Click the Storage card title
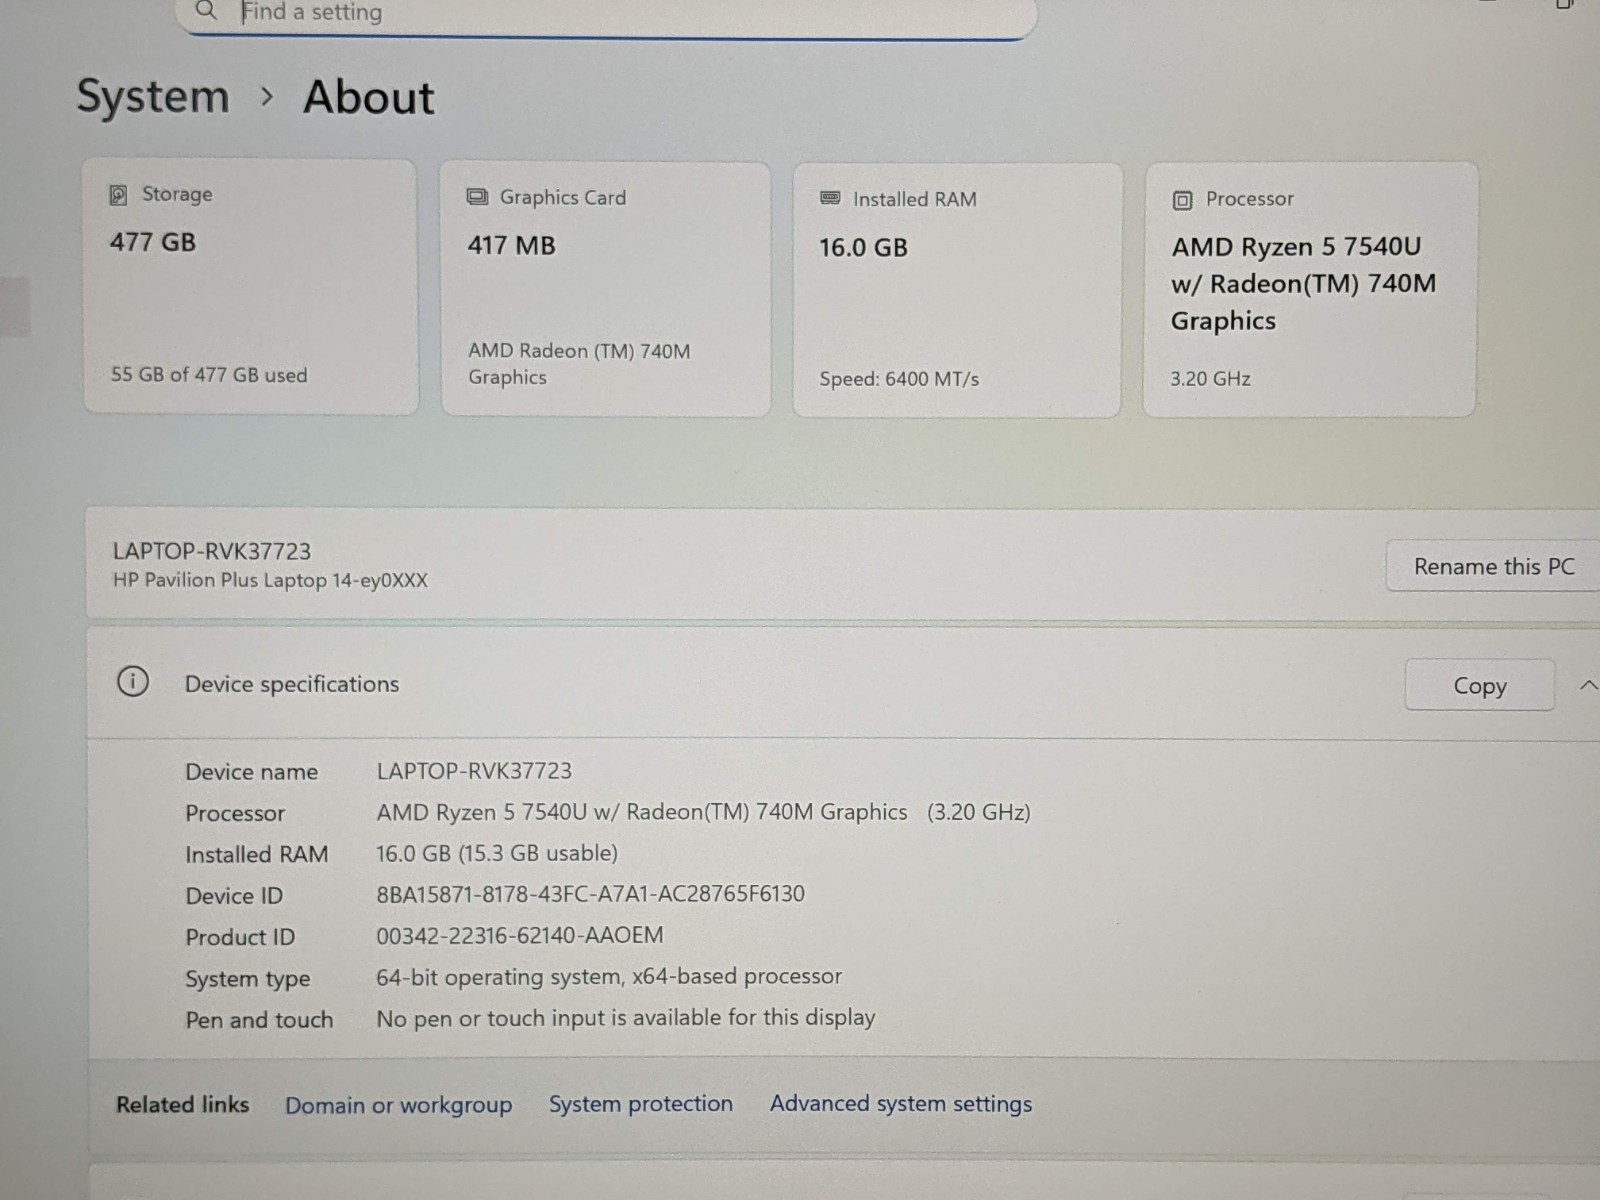 (x=177, y=194)
